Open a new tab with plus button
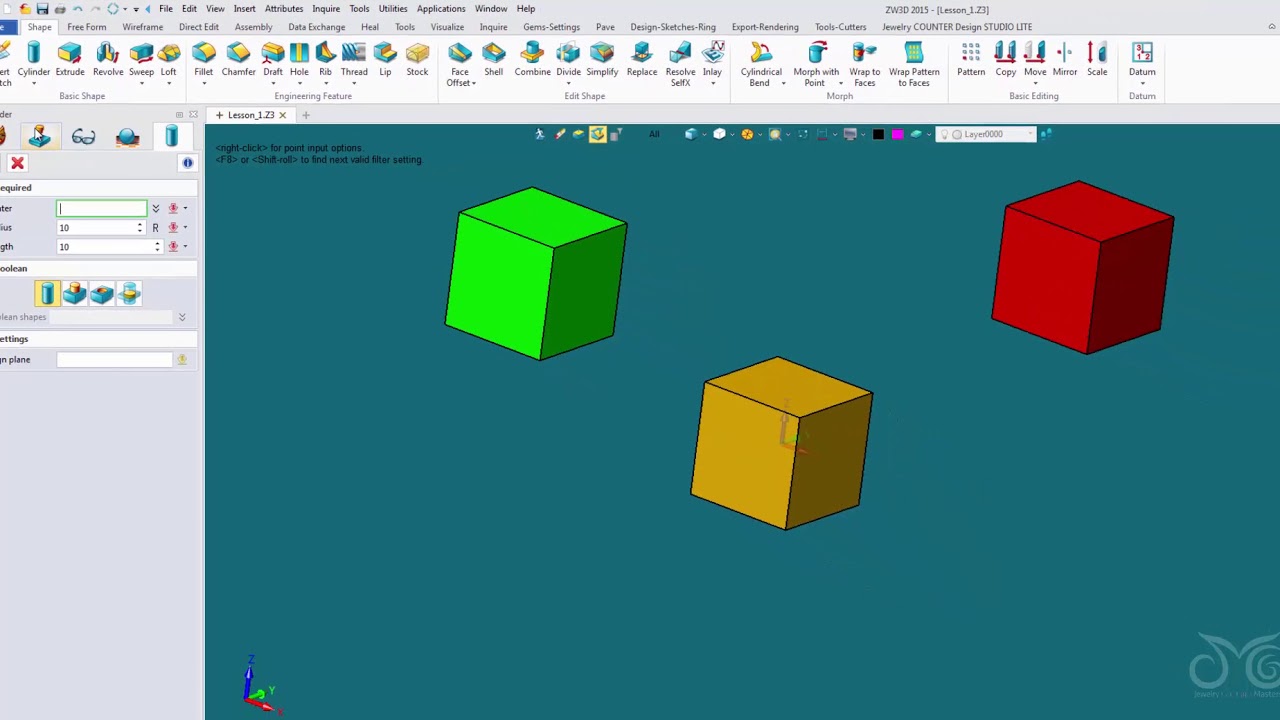This screenshot has width=1280, height=720. (x=306, y=115)
